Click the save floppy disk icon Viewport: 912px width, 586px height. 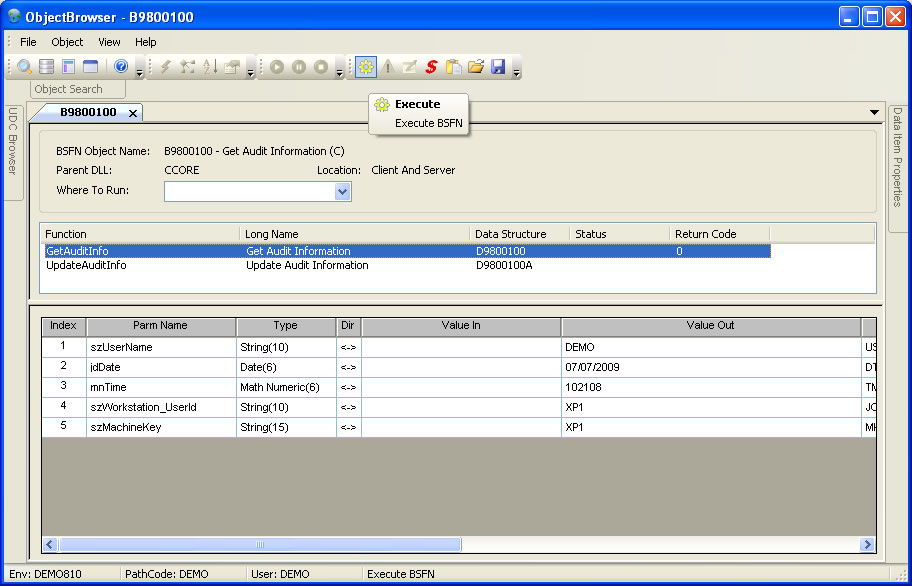pos(498,67)
